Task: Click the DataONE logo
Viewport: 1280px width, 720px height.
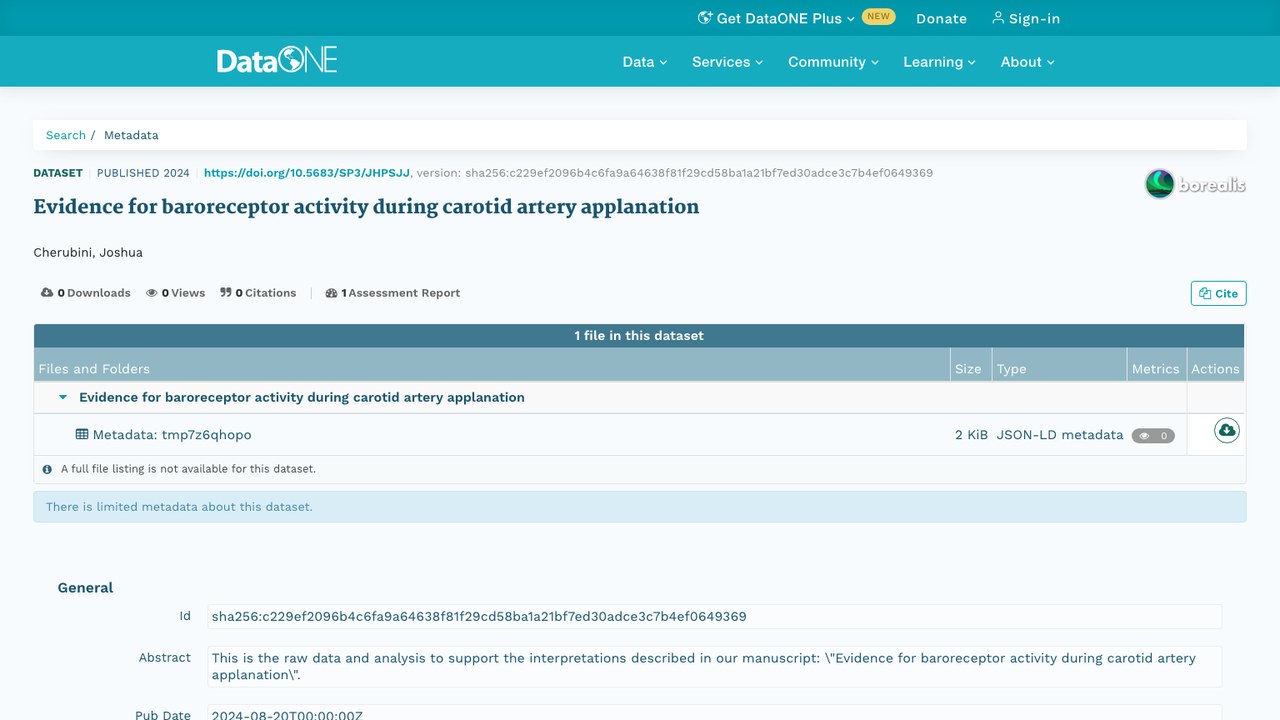Action: (277, 61)
